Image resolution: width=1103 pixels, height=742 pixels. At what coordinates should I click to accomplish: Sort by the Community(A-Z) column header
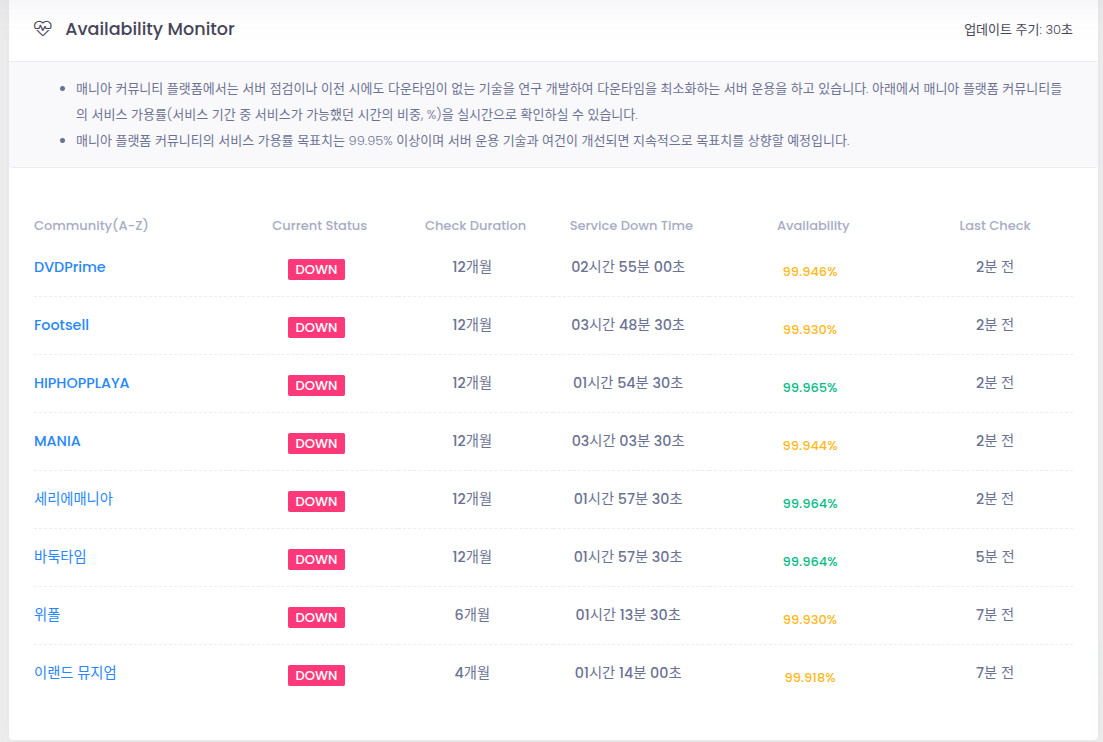click(91, 226)
